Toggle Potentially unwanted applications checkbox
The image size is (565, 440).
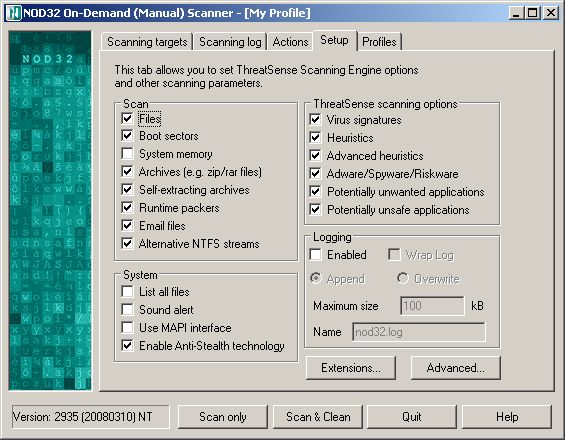[x=315, y=192]
